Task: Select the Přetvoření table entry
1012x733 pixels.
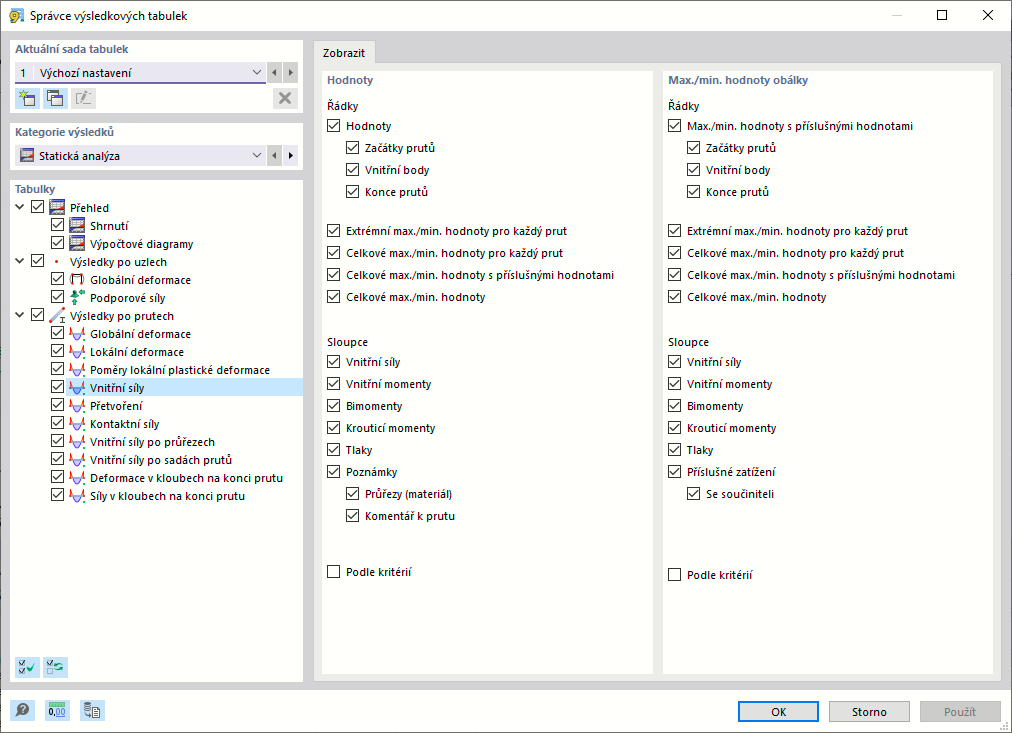Action: click(116, 406)
